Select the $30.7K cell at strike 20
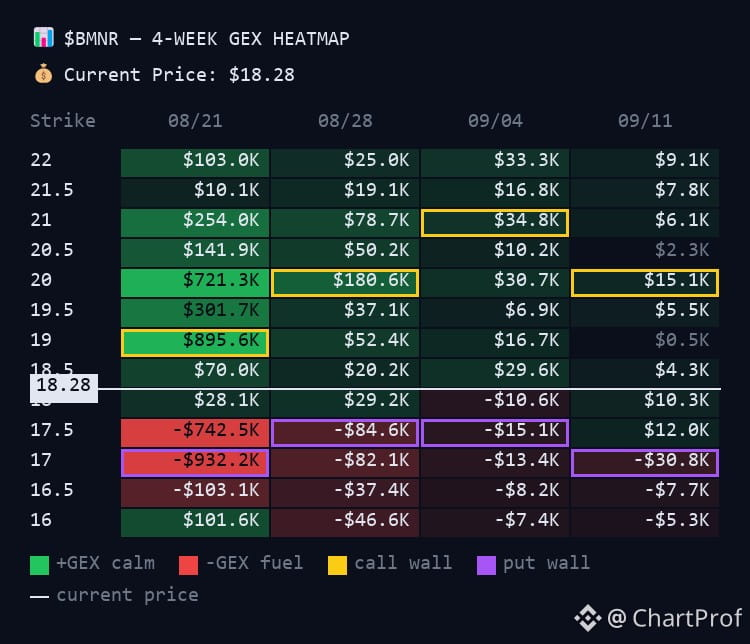The width and height of the screenshot is (750, 644). (495, 283)
